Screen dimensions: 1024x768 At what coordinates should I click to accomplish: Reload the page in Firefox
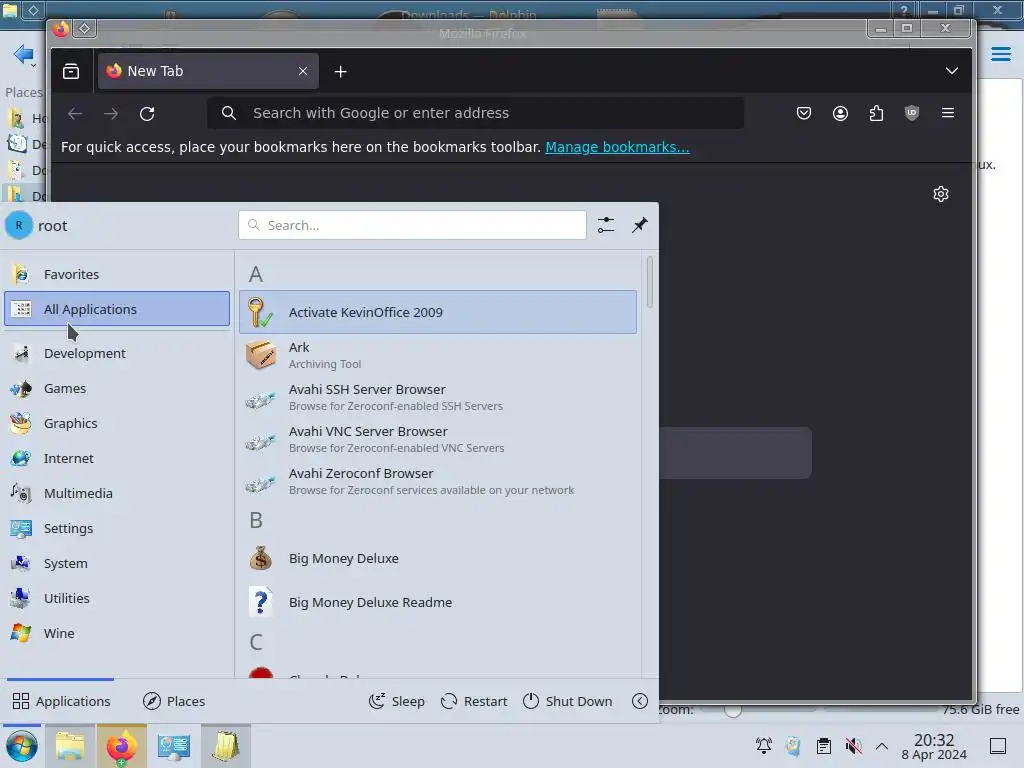(147, 114)
